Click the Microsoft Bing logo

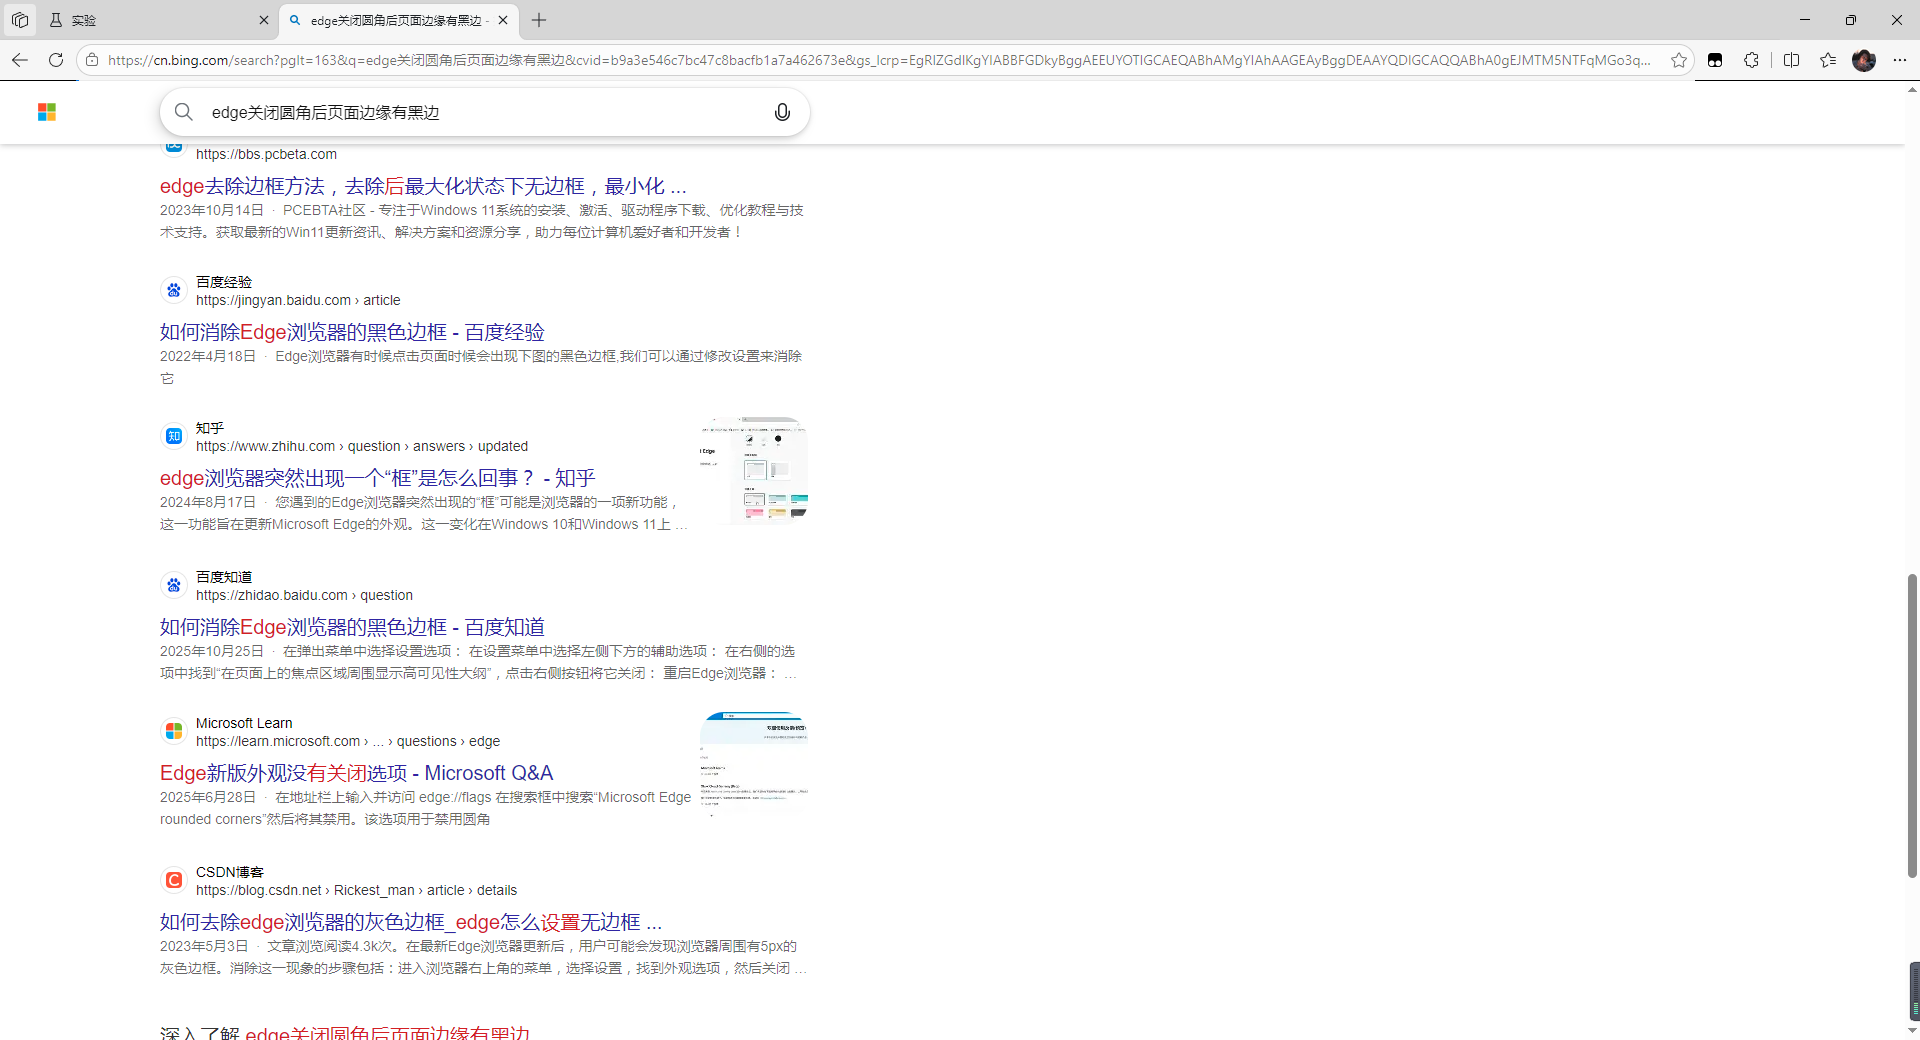coord(47,112)
